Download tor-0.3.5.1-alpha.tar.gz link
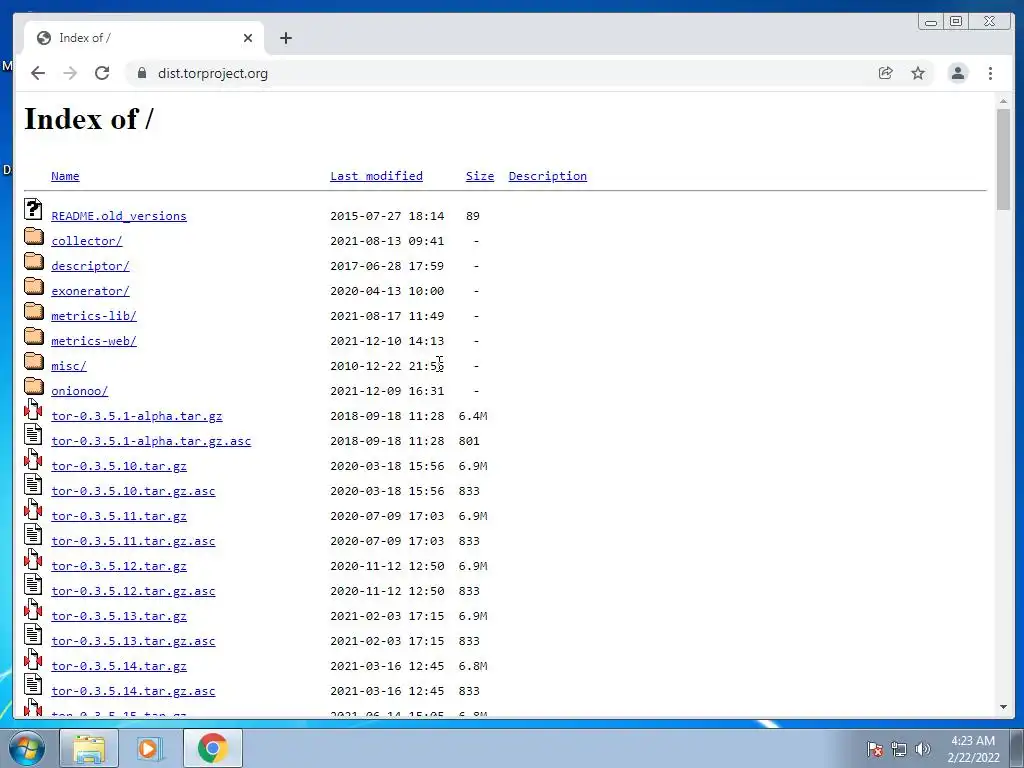1024x768 pixels. 137,416
